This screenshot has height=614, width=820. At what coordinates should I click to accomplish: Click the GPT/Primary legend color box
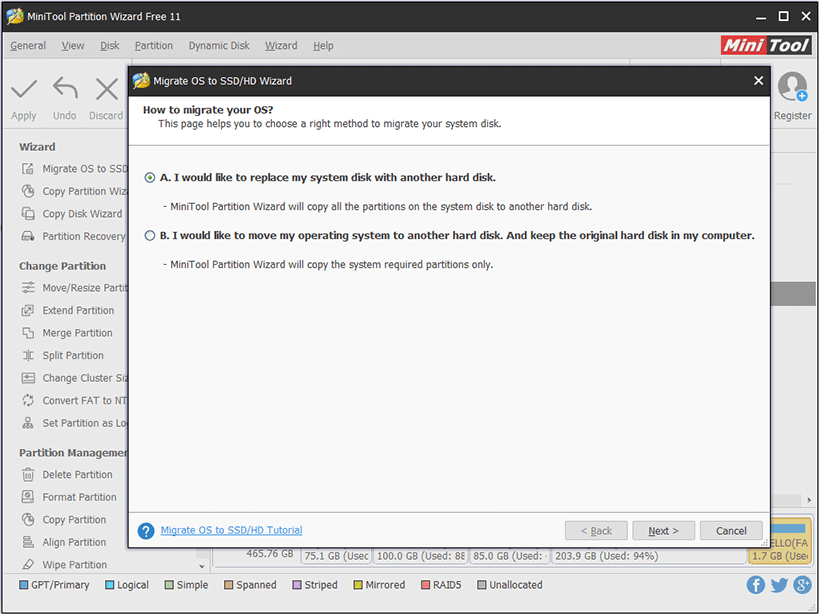(x=24, y=585)
